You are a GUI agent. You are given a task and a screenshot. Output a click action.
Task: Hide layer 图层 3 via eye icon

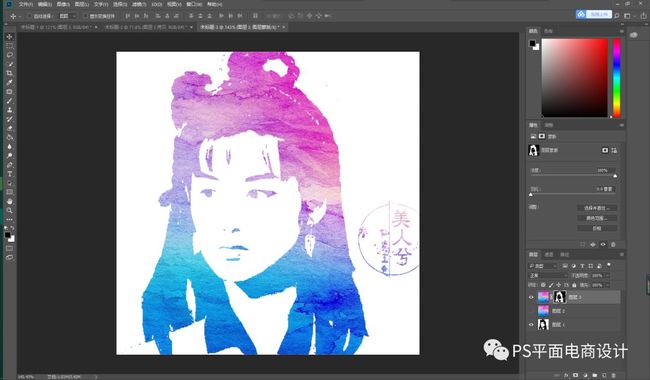[x=531, y=297]
